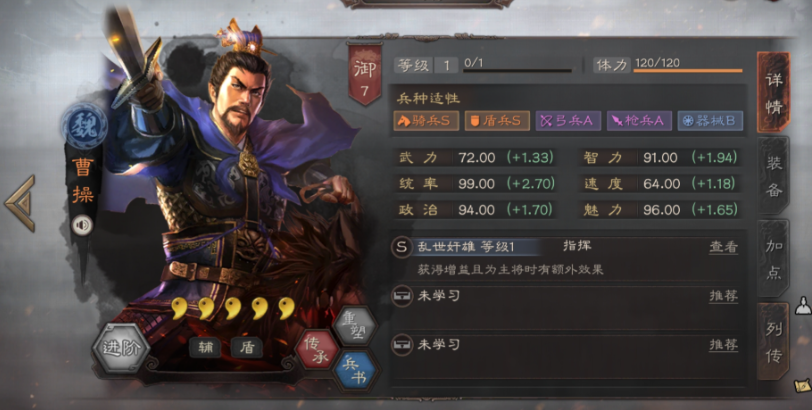Open the 进阶 hexagon button
Screen dimensions: 812x410
click(x=121, y=348)
